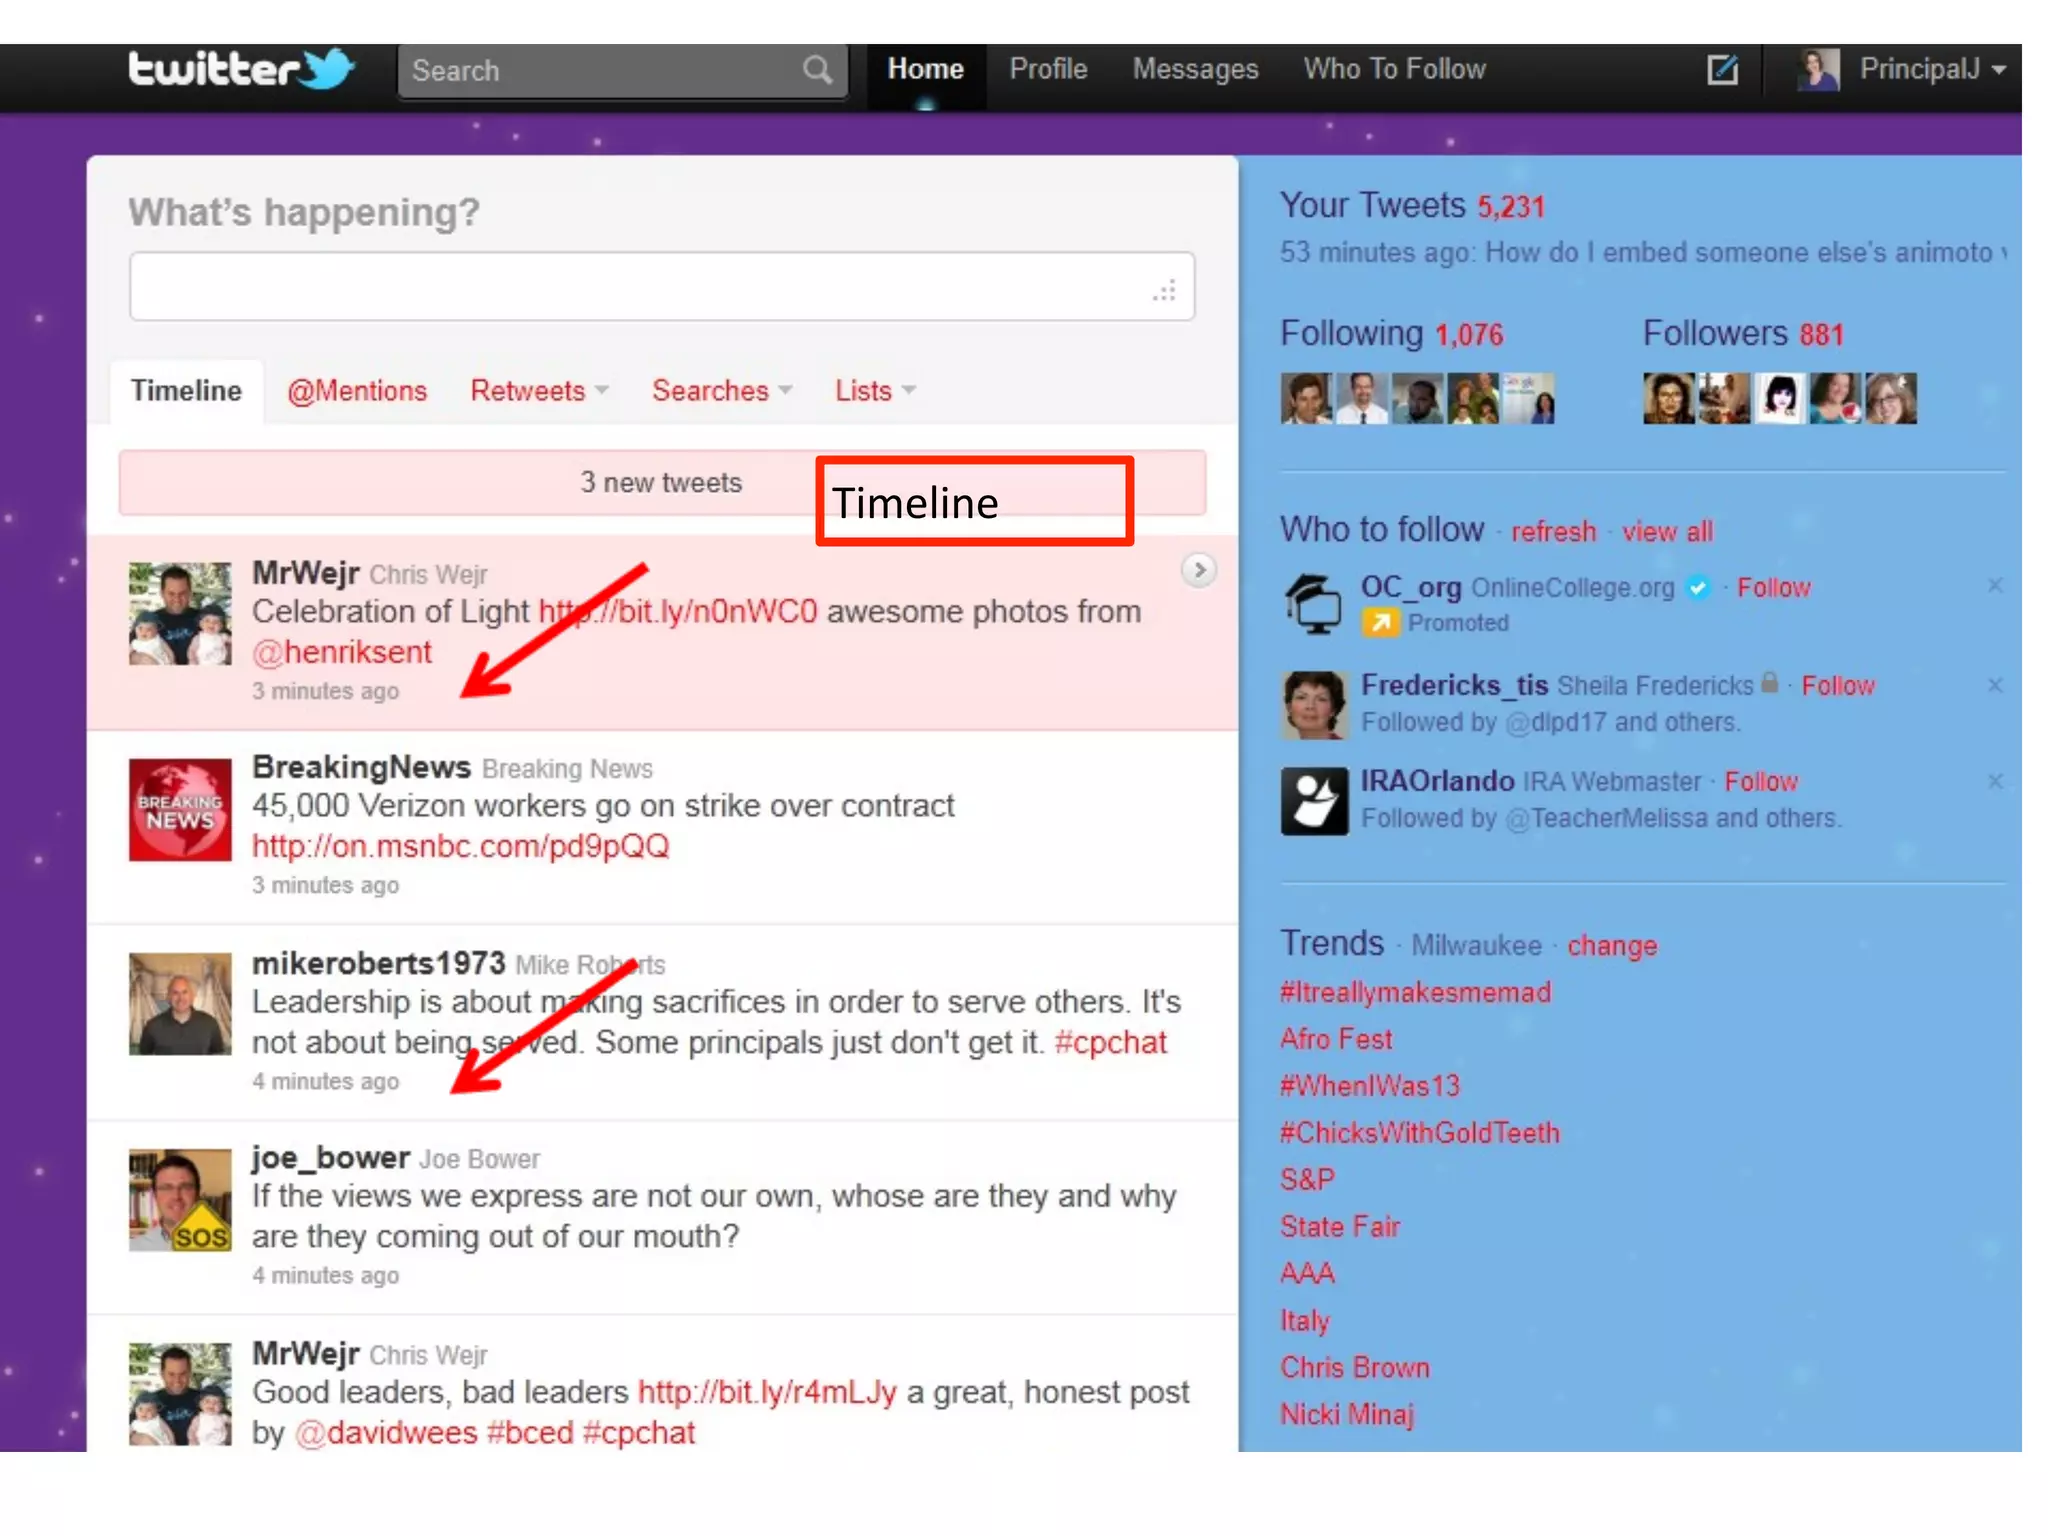Open the Nicki Minaj trend

[1347, 1415]
